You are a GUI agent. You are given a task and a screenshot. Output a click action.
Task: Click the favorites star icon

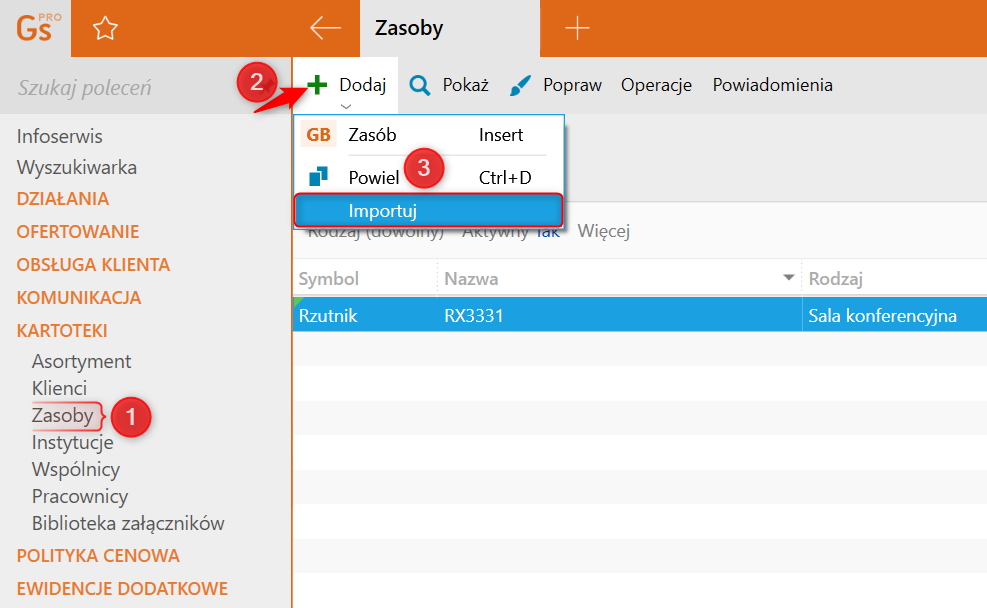click(105, 29)
